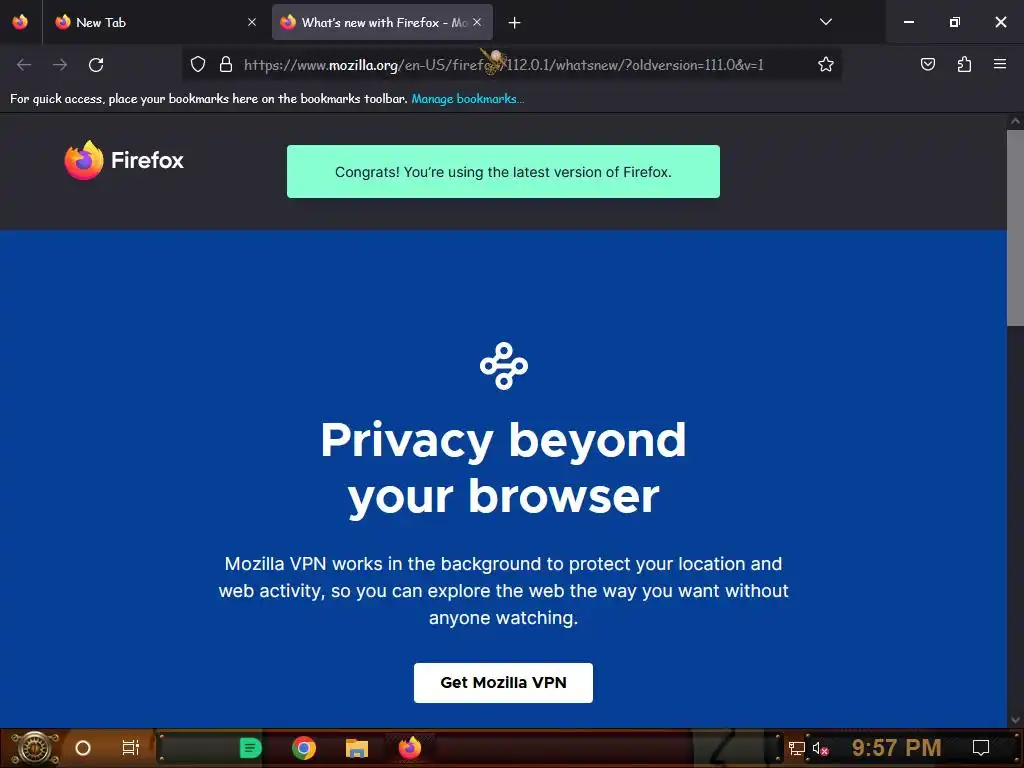Show site security info via padlock icon
The height and width of the screenshot is (768, 1024).
click(x=226, y=65)
